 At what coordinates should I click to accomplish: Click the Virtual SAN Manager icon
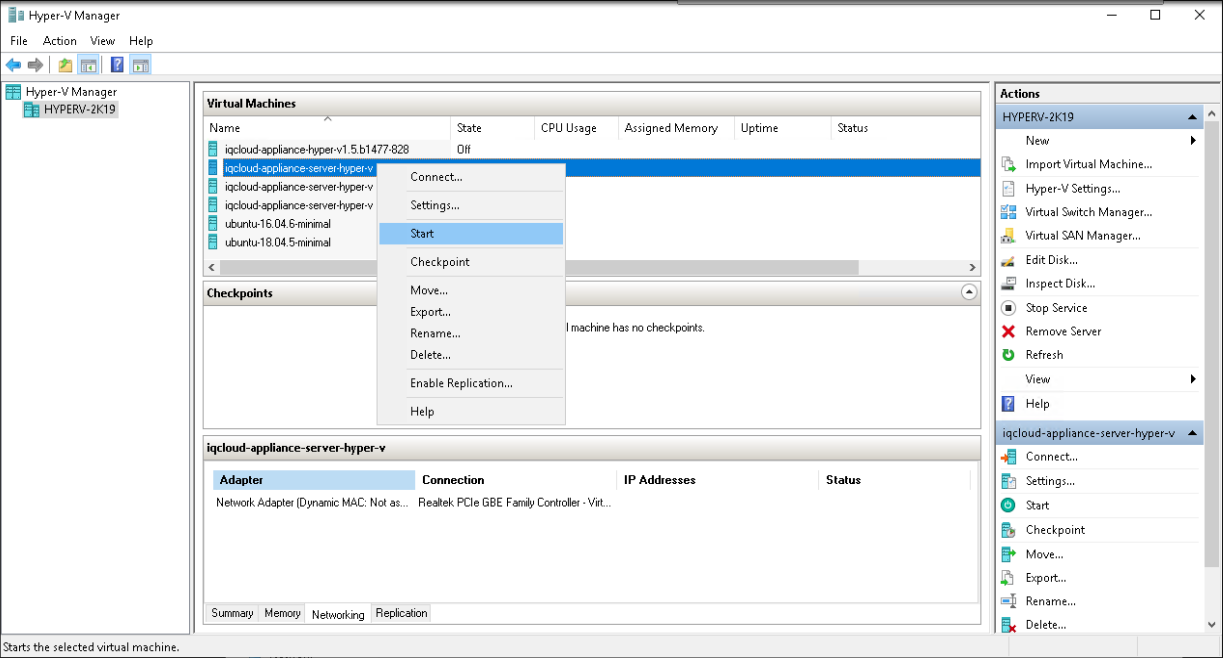coord(1008,236)
